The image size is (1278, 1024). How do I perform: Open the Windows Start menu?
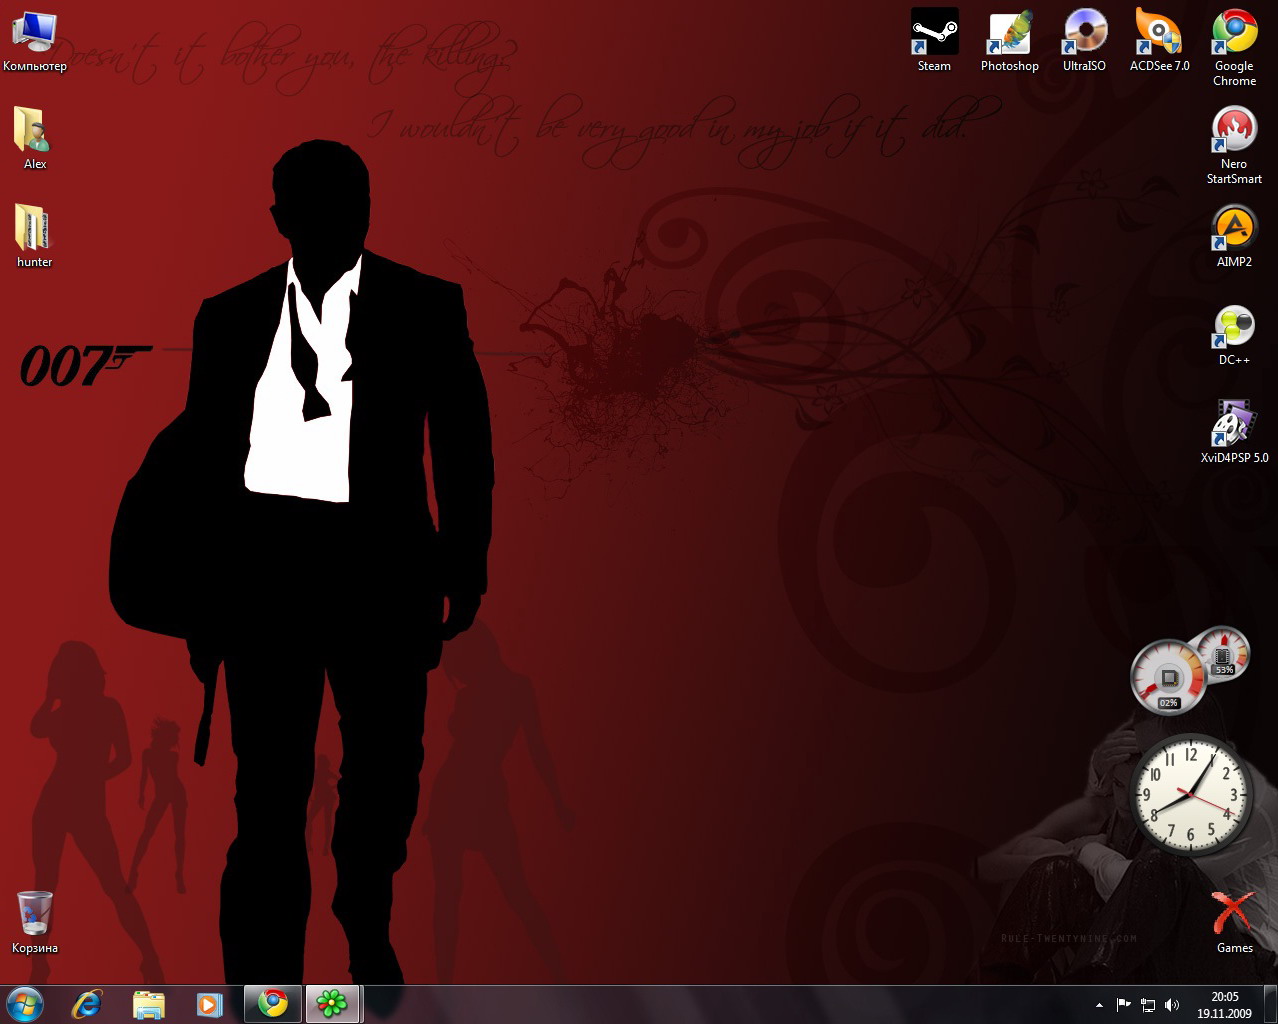pos(24,1004)
